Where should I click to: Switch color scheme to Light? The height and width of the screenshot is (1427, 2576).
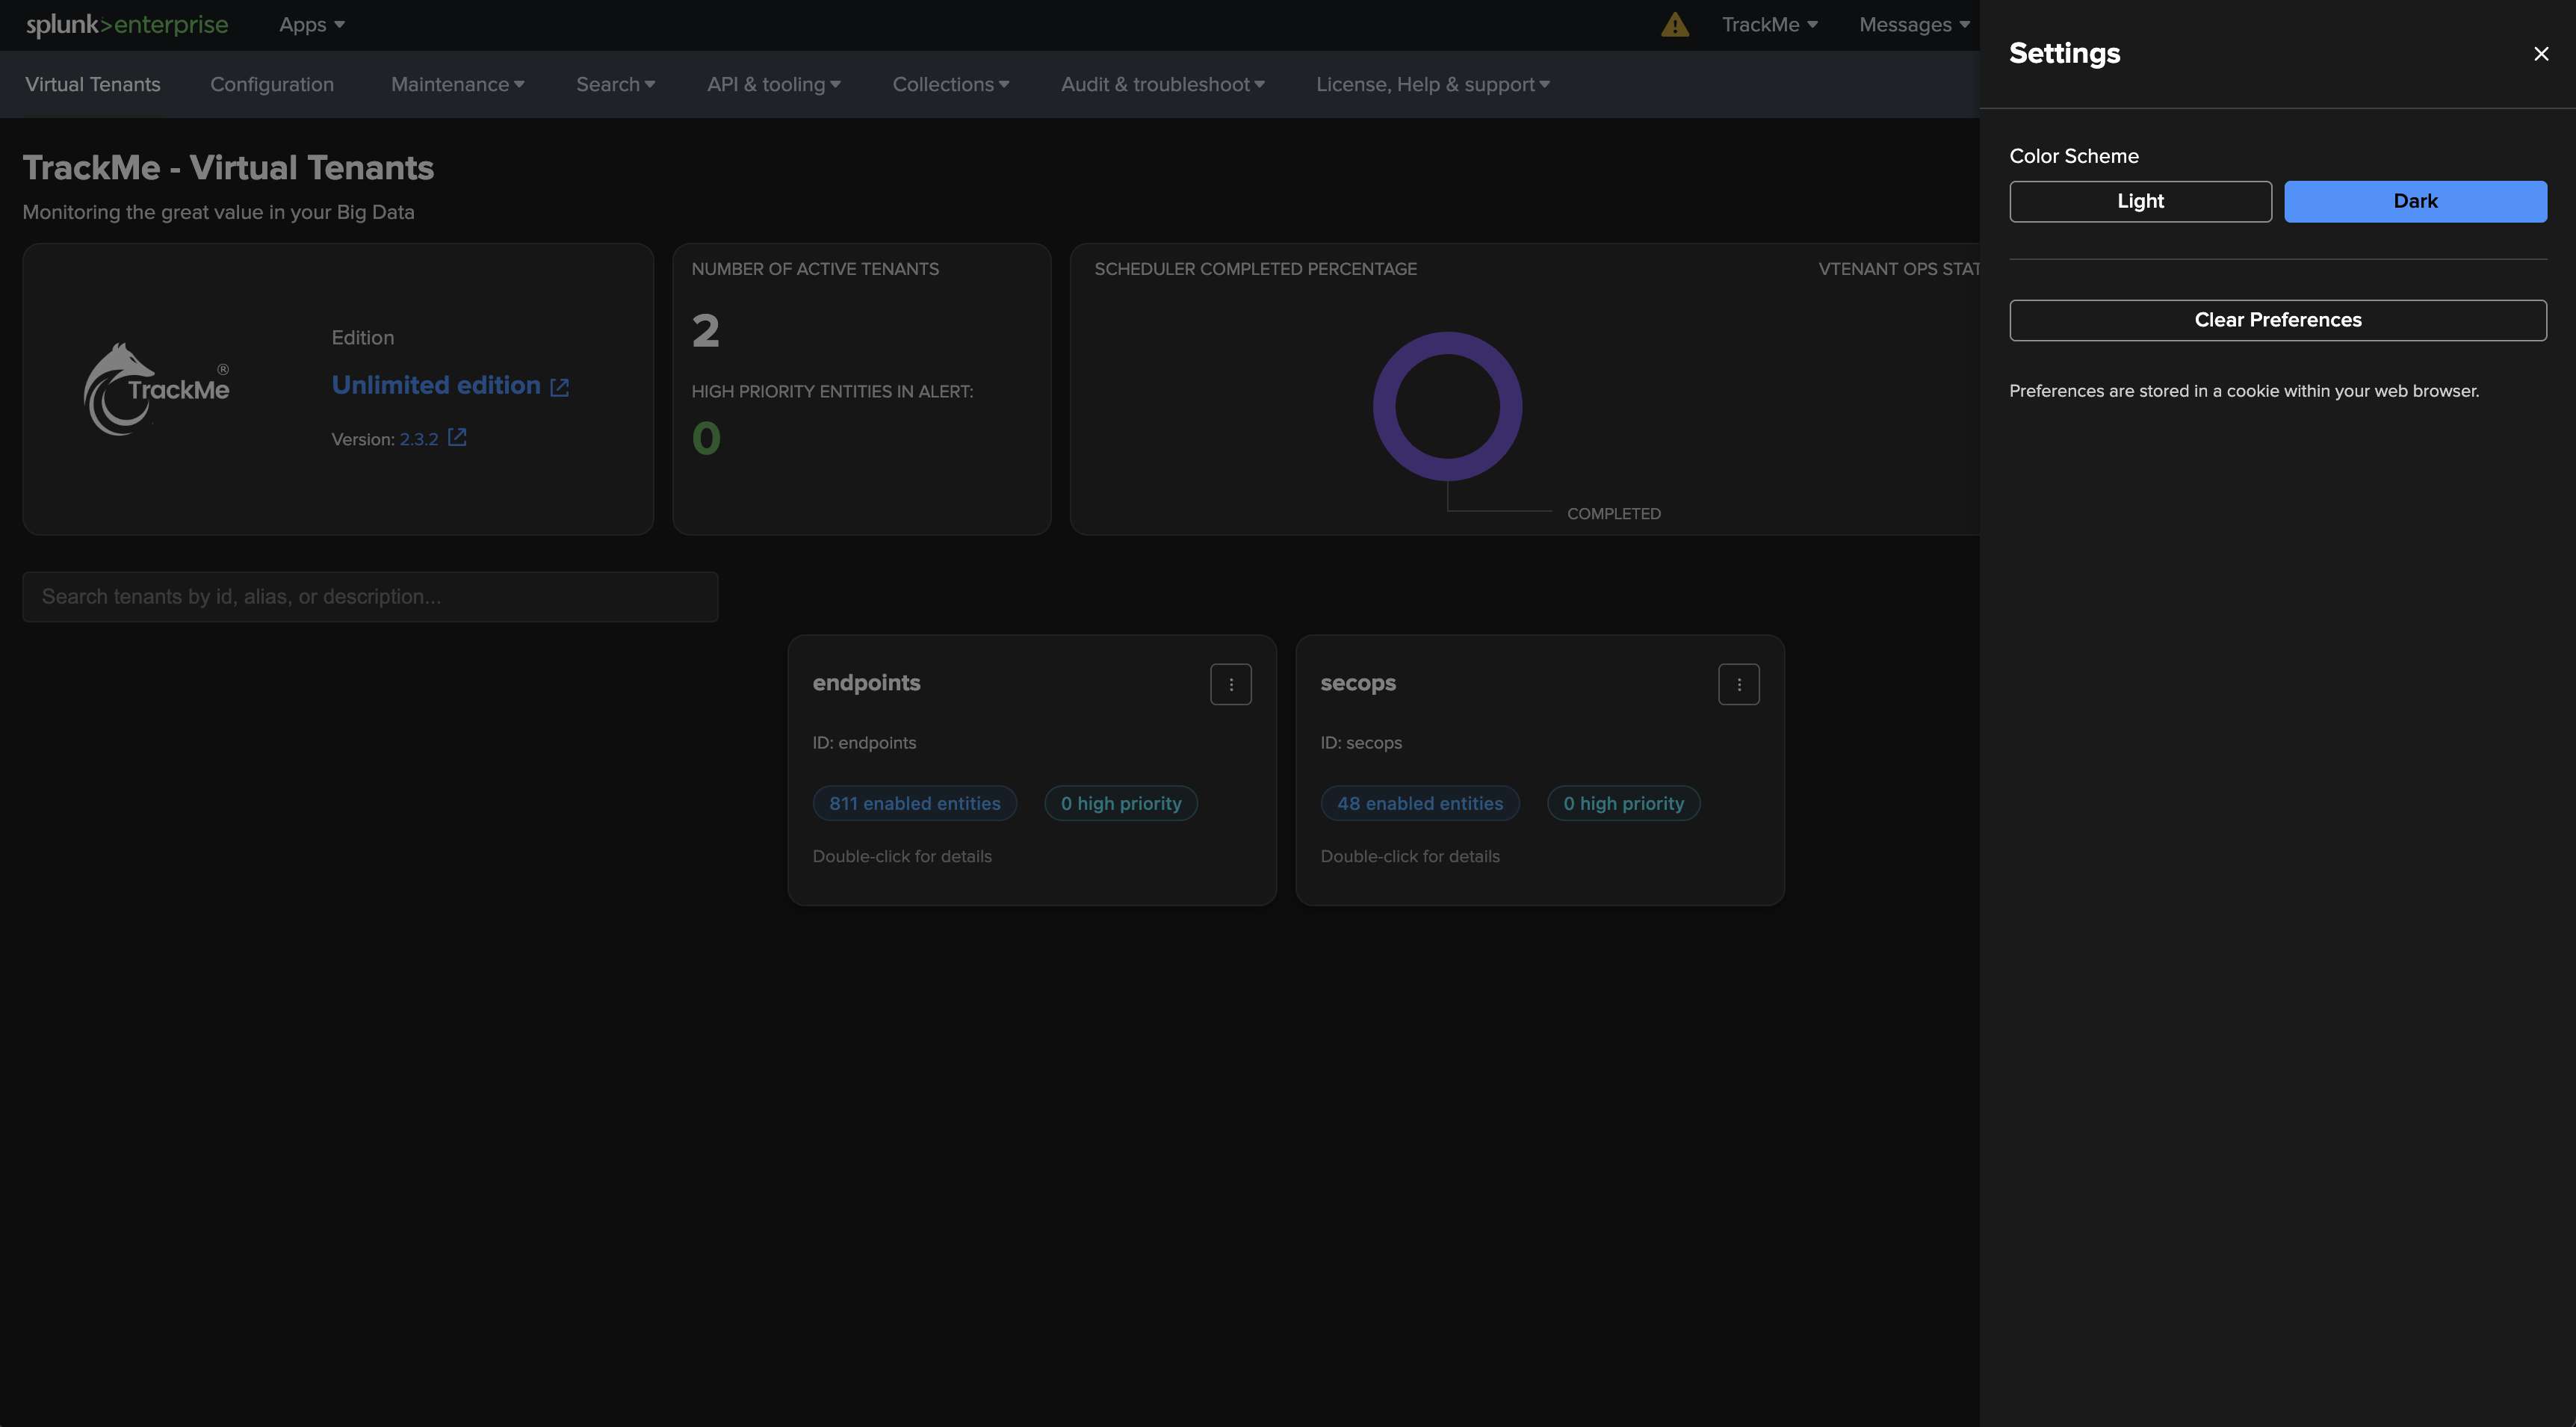pos(2140,202)
